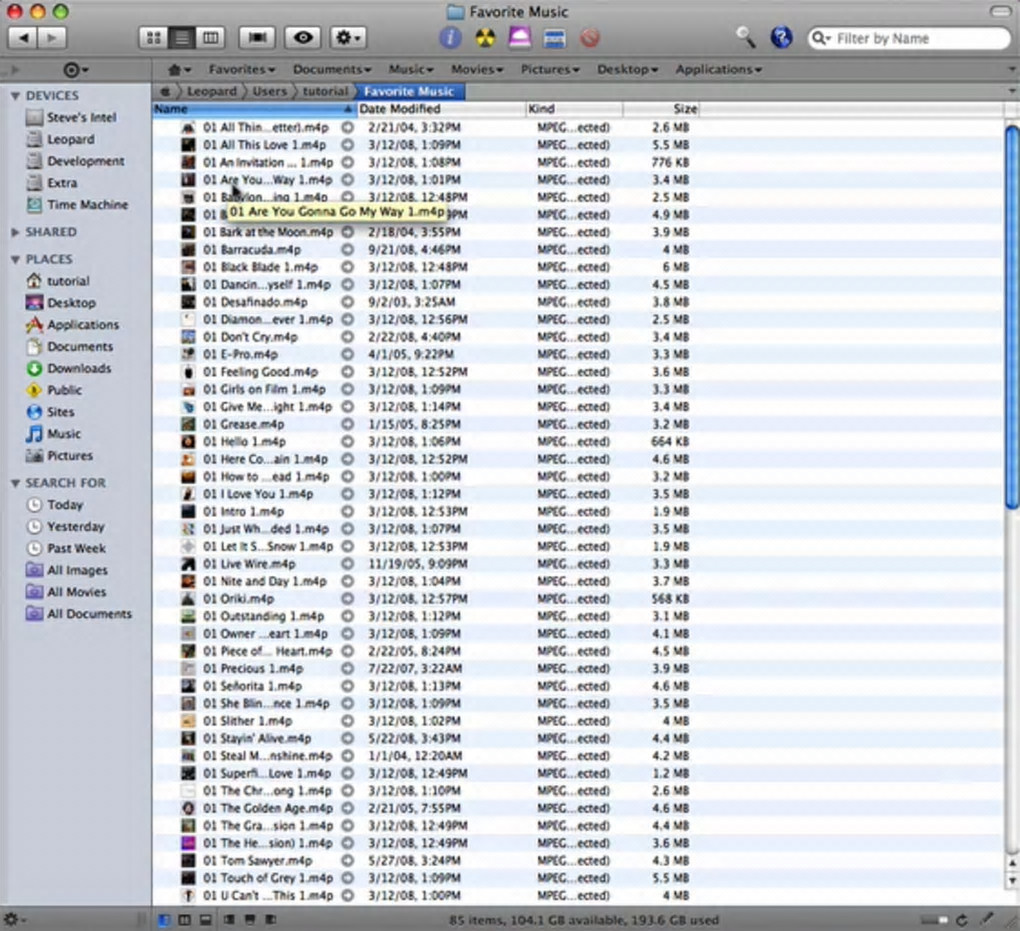The image size is (1020, 931).
Task: Click album icon of 01 Oriki.m4p
Action: 188,599
